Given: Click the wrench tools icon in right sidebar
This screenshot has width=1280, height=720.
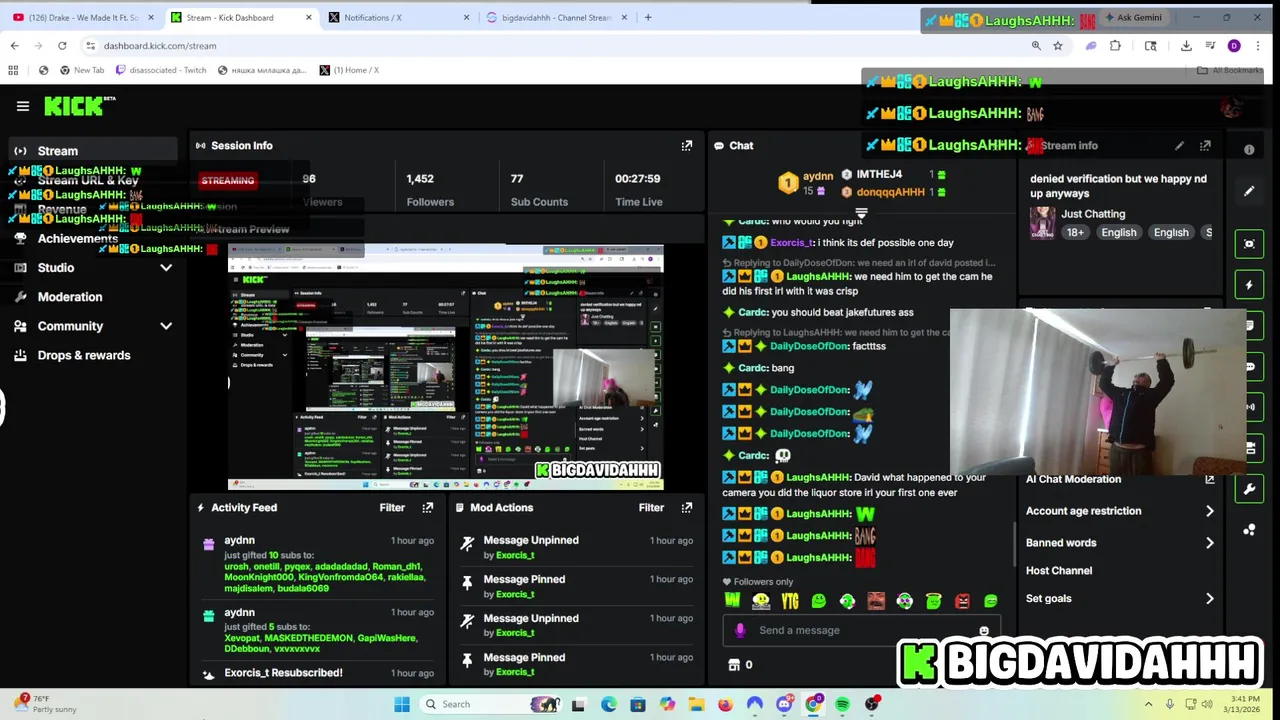Looking at the screenshot, I should click(x=1249, y=489).
